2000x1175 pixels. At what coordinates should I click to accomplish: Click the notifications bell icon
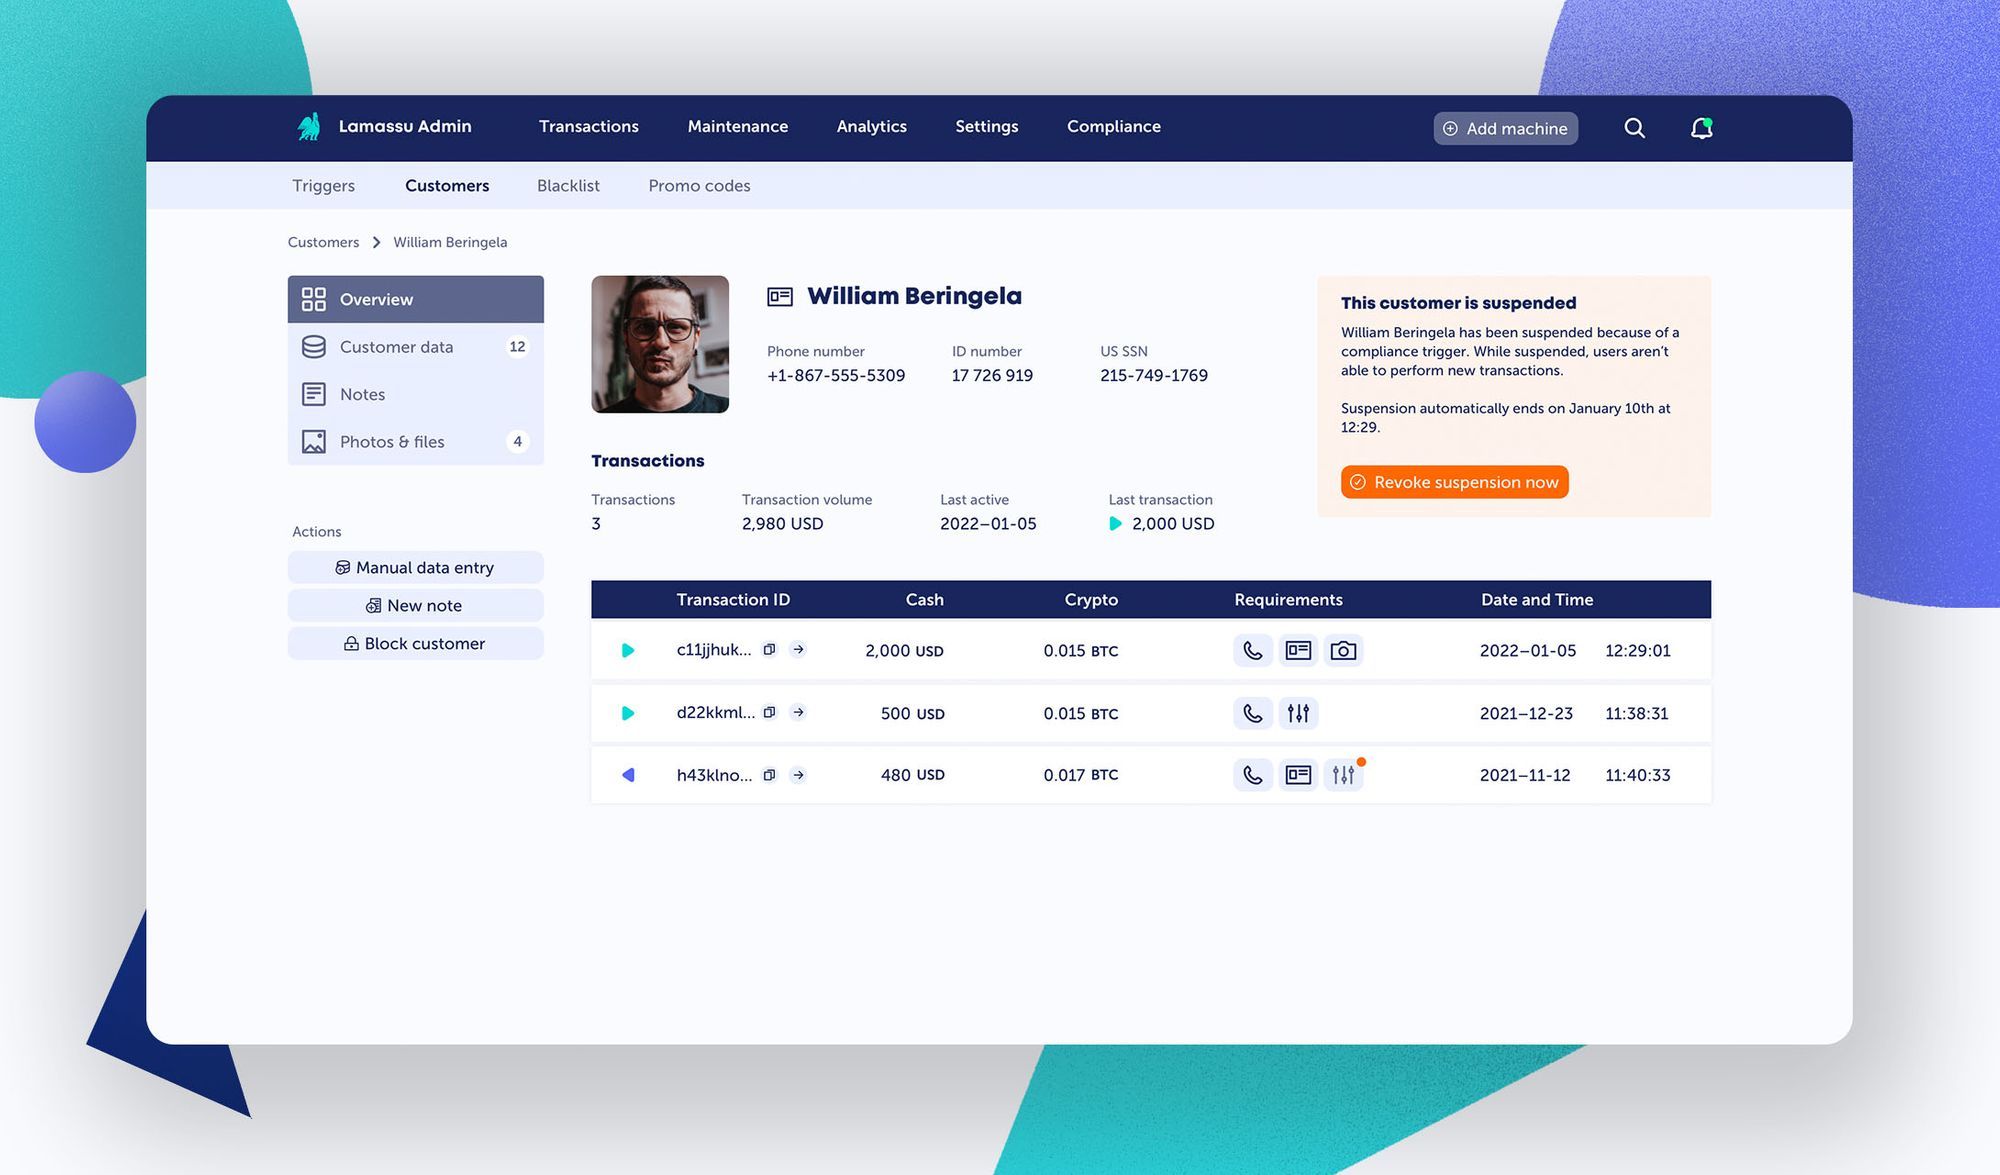(x=1701, y=128)
